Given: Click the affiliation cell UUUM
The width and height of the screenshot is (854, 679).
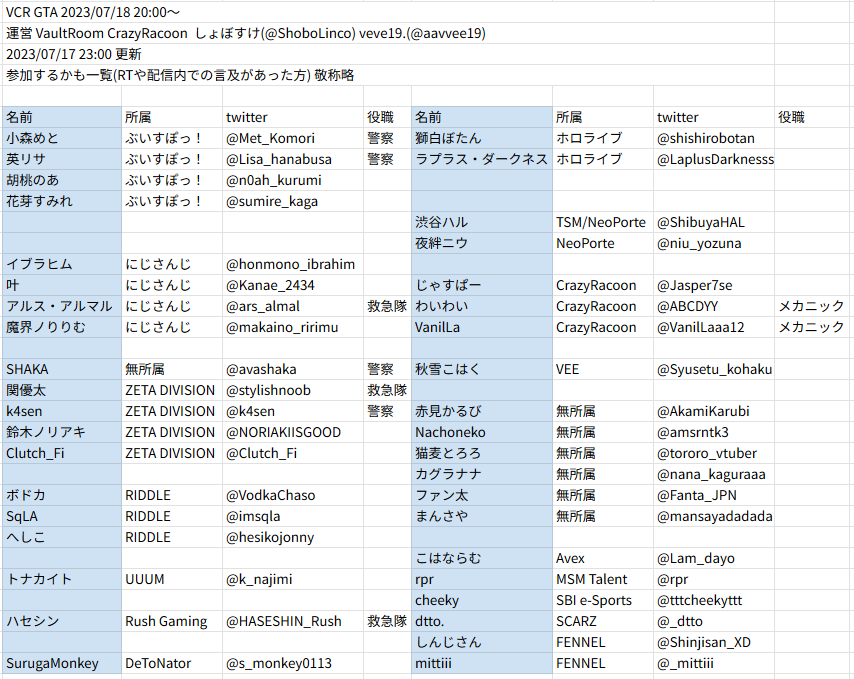Looking at the screenshot, I should tap(172, 579).
